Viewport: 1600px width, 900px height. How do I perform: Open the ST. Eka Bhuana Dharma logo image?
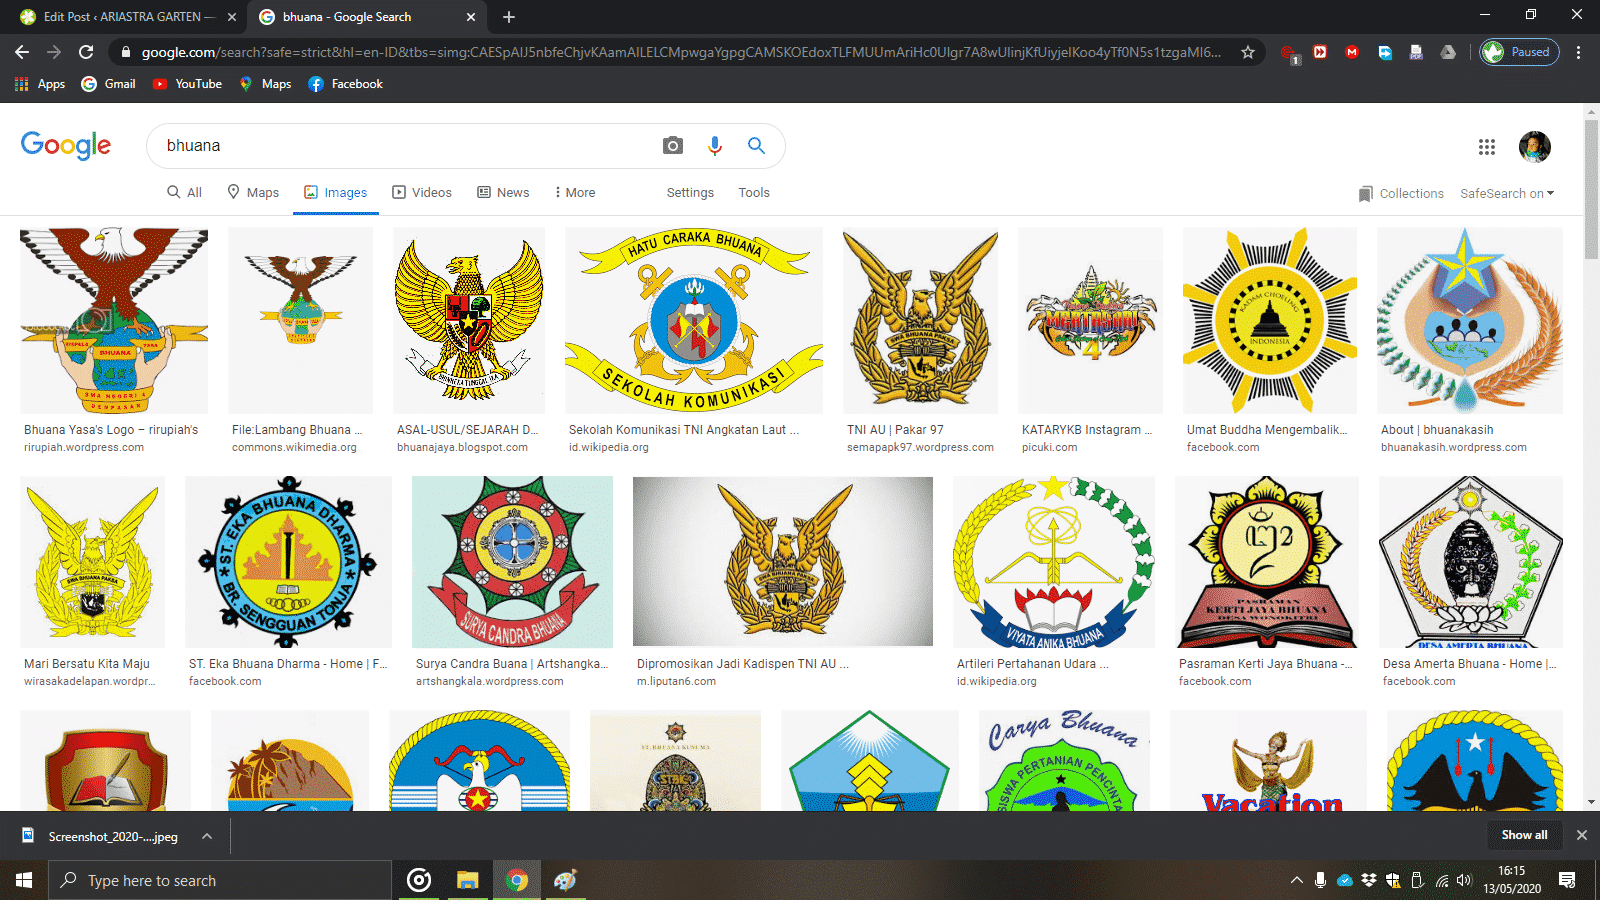coord(288,562)
